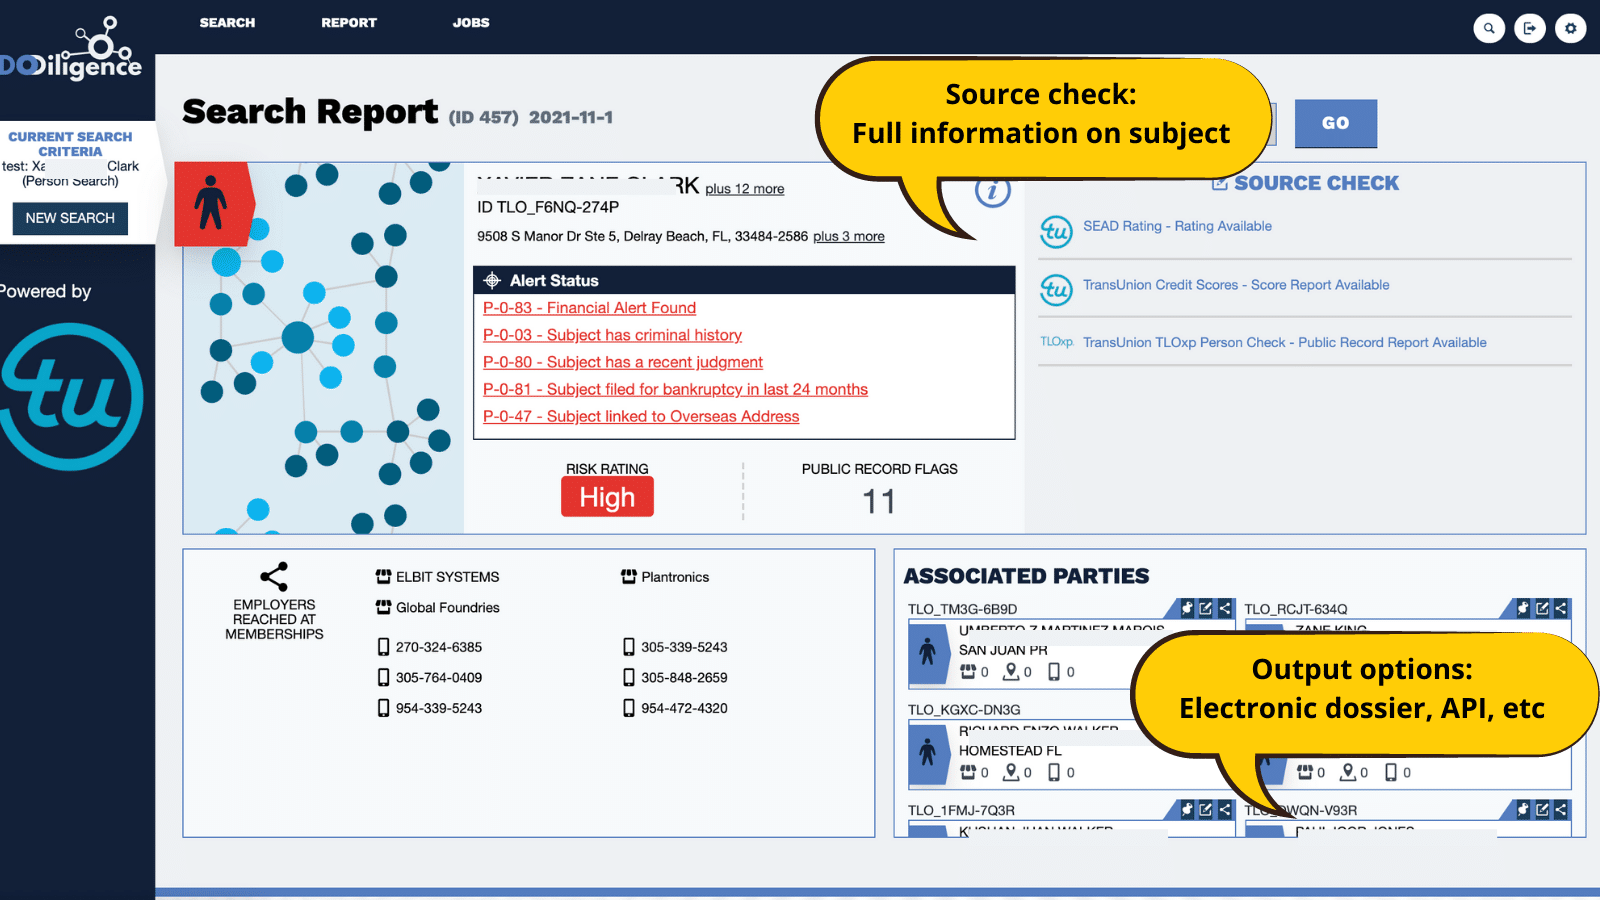Open the SEARCH menu
The height and width of the screenshot is (900, 1600).
(227, 23)
